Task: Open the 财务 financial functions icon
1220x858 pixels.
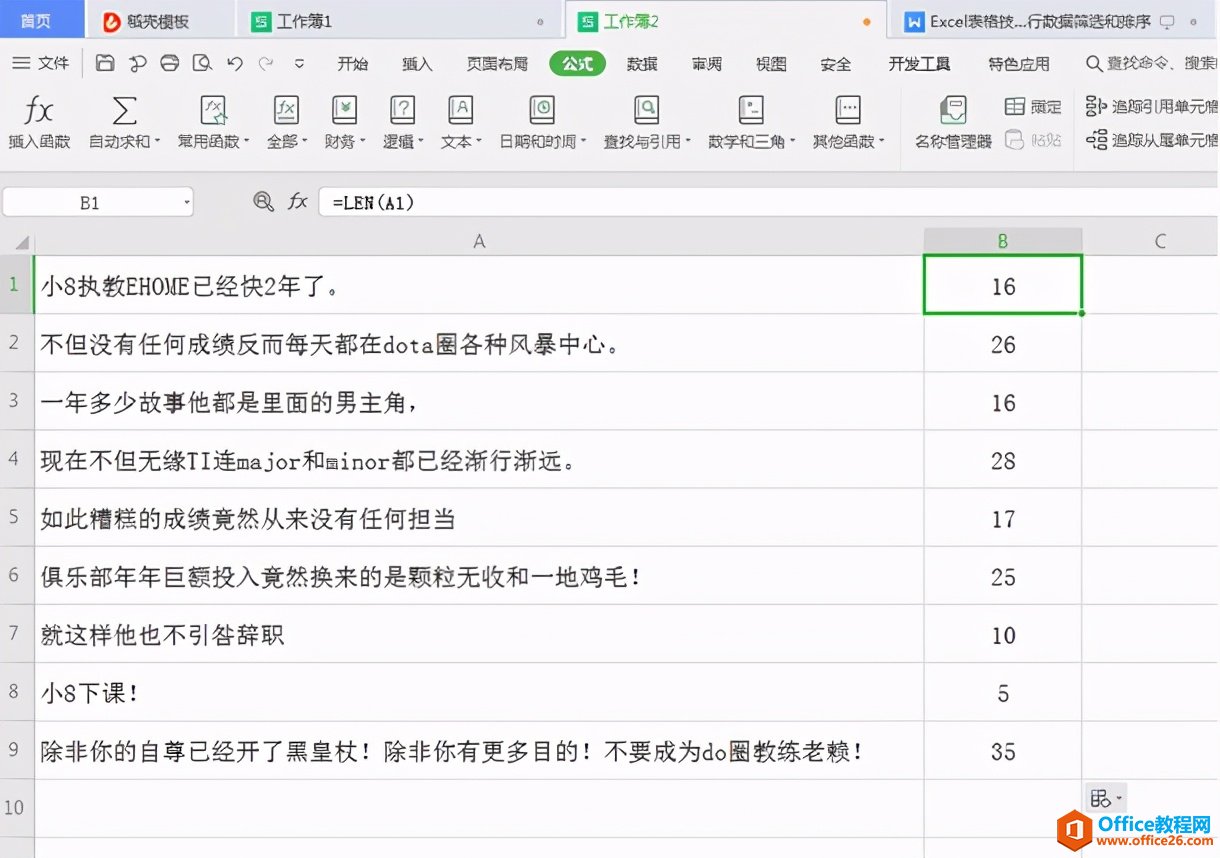Action: 344,110
